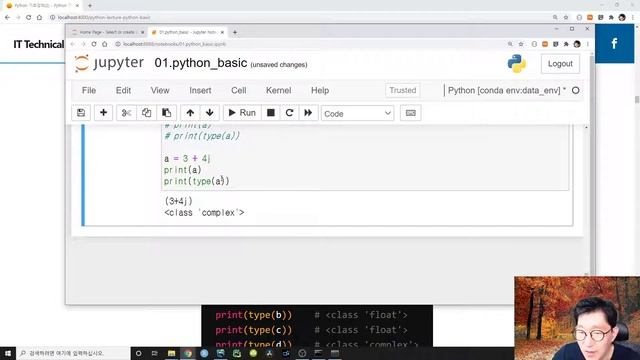This screenshot has width=640, height=360.
Task: Open the Kernel menu
Action: [278, 91]
